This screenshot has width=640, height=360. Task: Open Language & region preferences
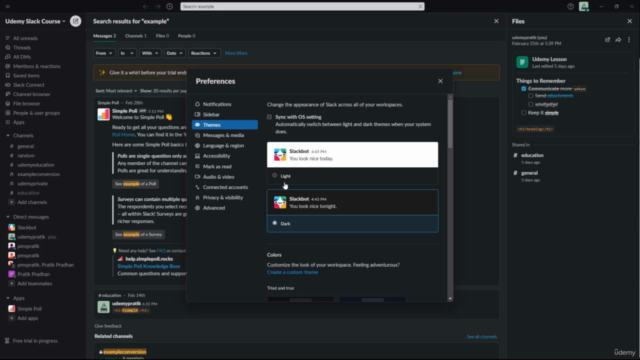point(225,146)
